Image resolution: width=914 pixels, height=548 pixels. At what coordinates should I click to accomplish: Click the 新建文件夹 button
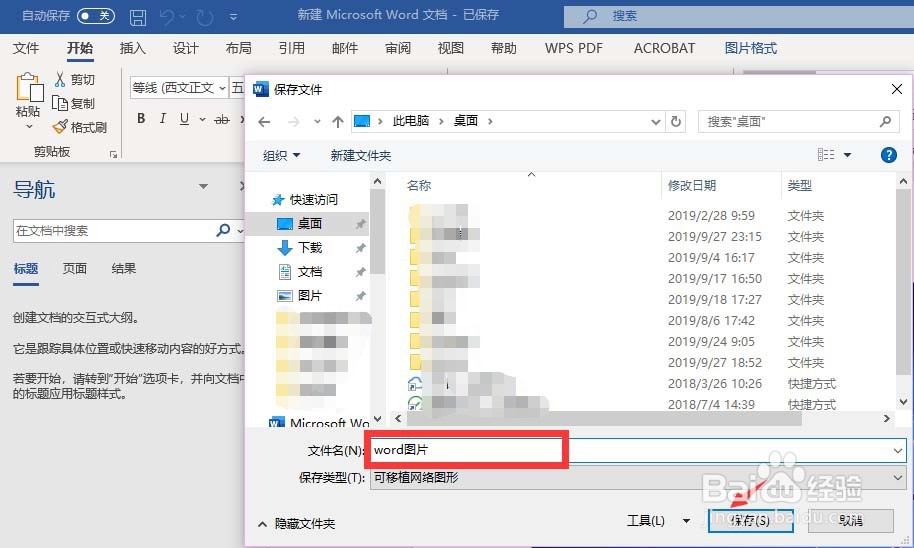pyautogui.click(x=360, y=156)
